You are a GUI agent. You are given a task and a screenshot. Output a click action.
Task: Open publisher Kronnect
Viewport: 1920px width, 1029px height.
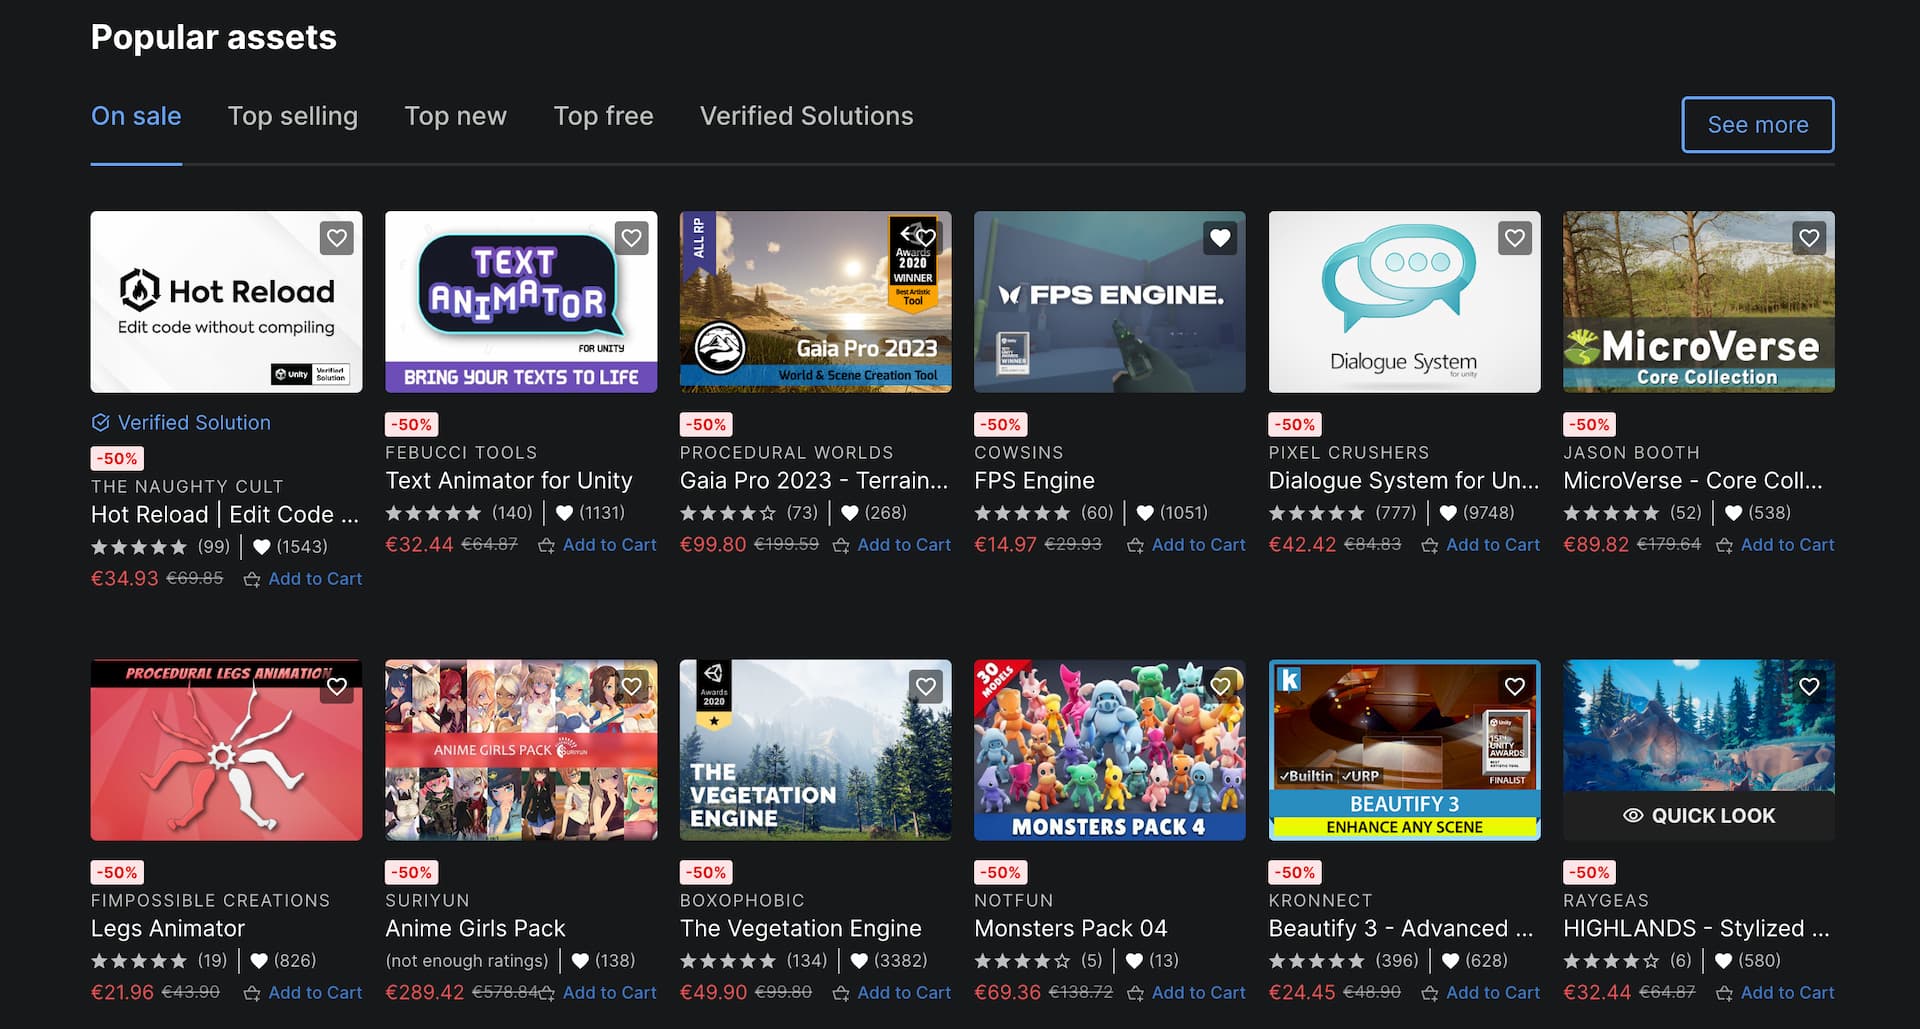point(1320,901)
